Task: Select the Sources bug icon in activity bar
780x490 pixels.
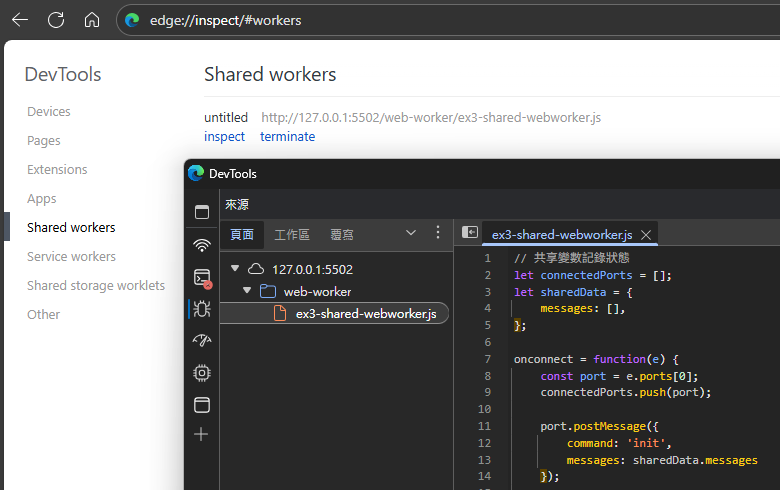Action: pyautogui.click(x=202, y=309)
